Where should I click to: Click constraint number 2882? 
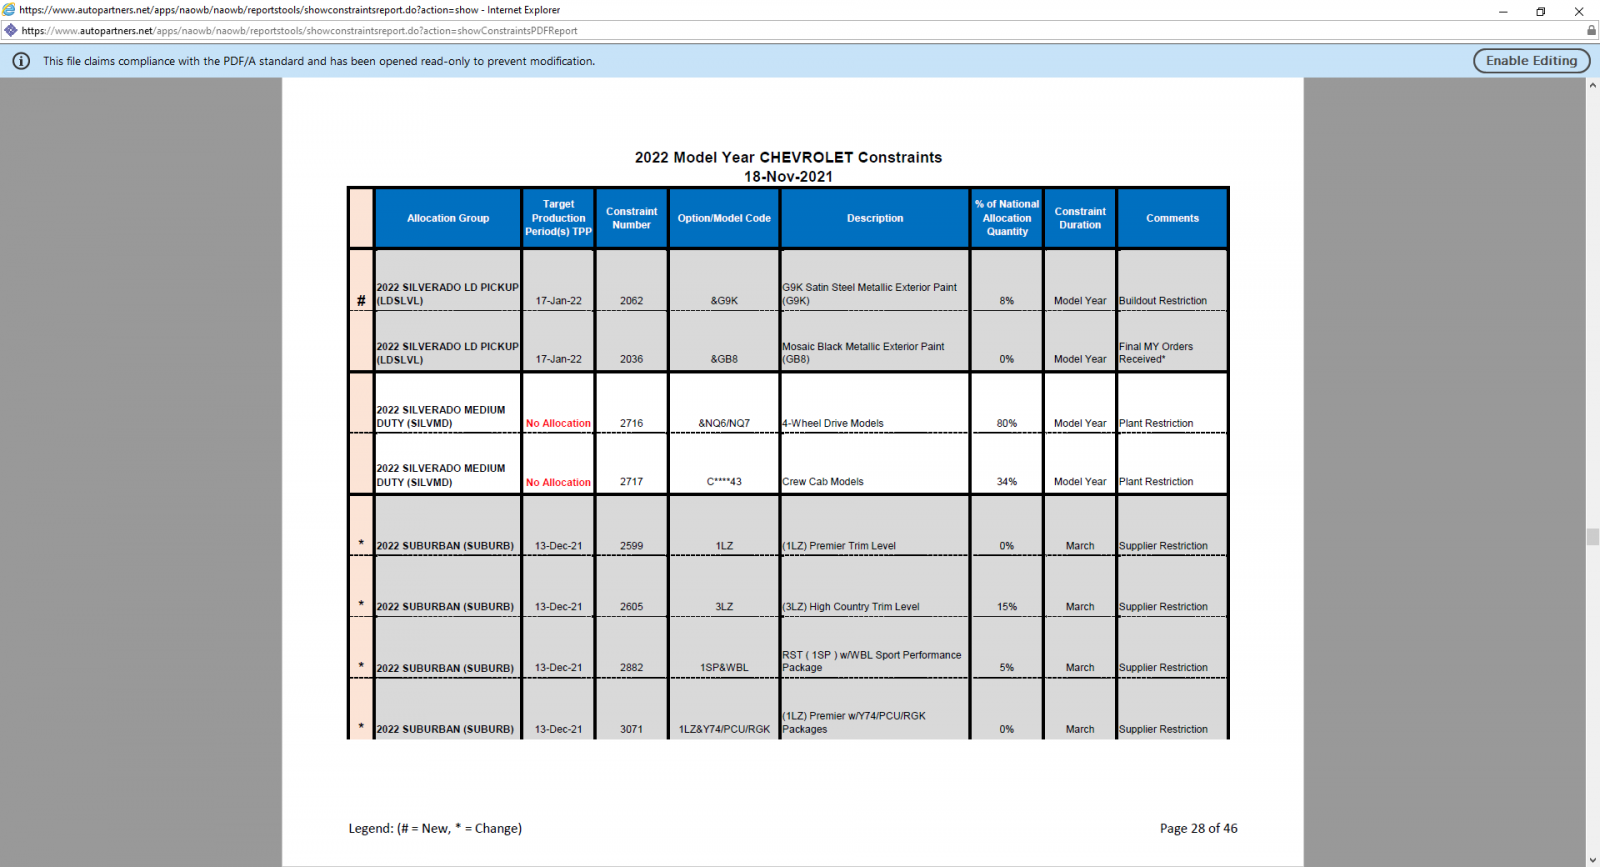[x=631, y=668]
